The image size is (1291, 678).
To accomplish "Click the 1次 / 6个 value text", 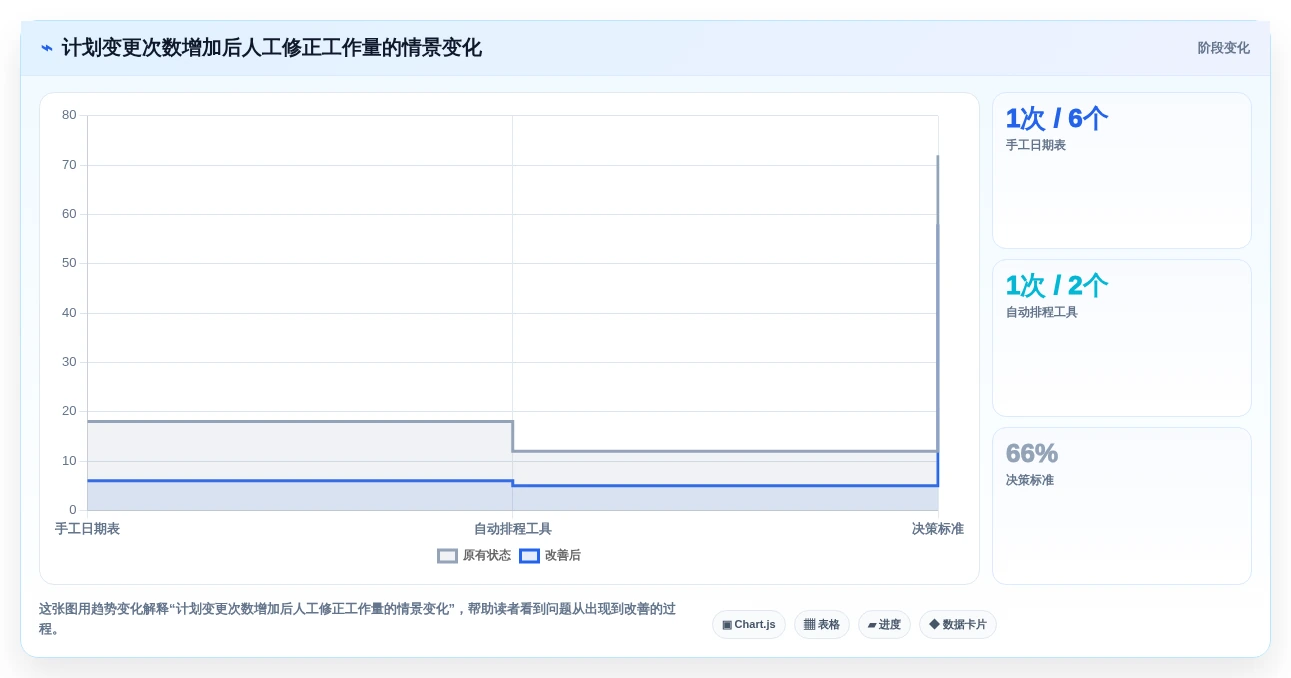I will [1057, 119].
